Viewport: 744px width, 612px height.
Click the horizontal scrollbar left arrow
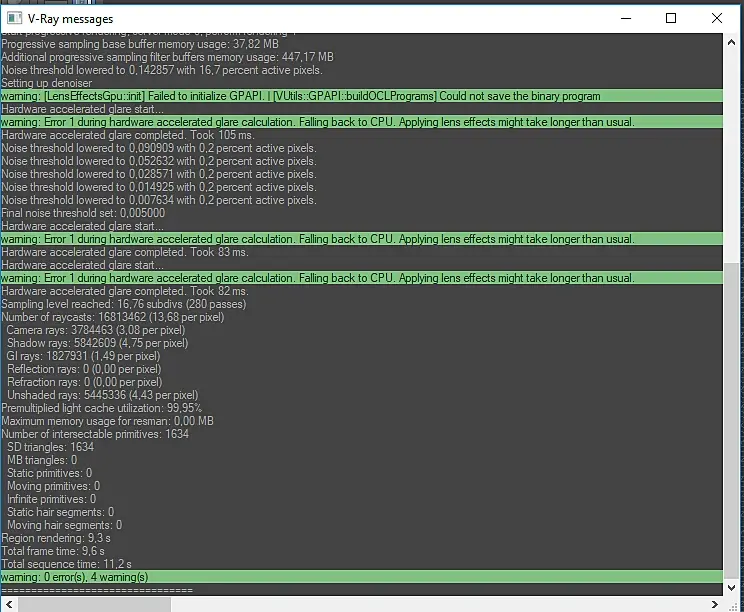[x=9, y=604]
